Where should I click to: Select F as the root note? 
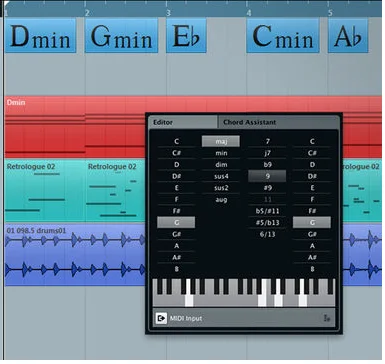coord(176,200)
